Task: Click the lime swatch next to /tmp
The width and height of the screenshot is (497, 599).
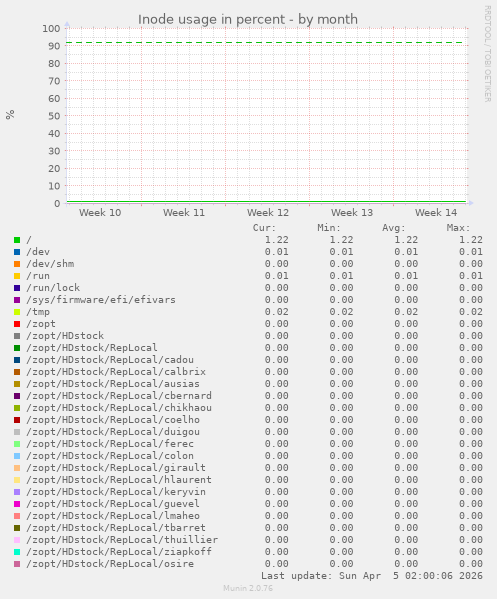Action: 17,312
